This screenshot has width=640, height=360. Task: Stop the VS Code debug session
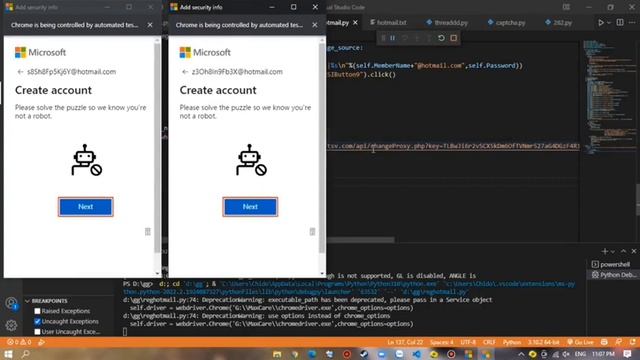pos(453,38)
